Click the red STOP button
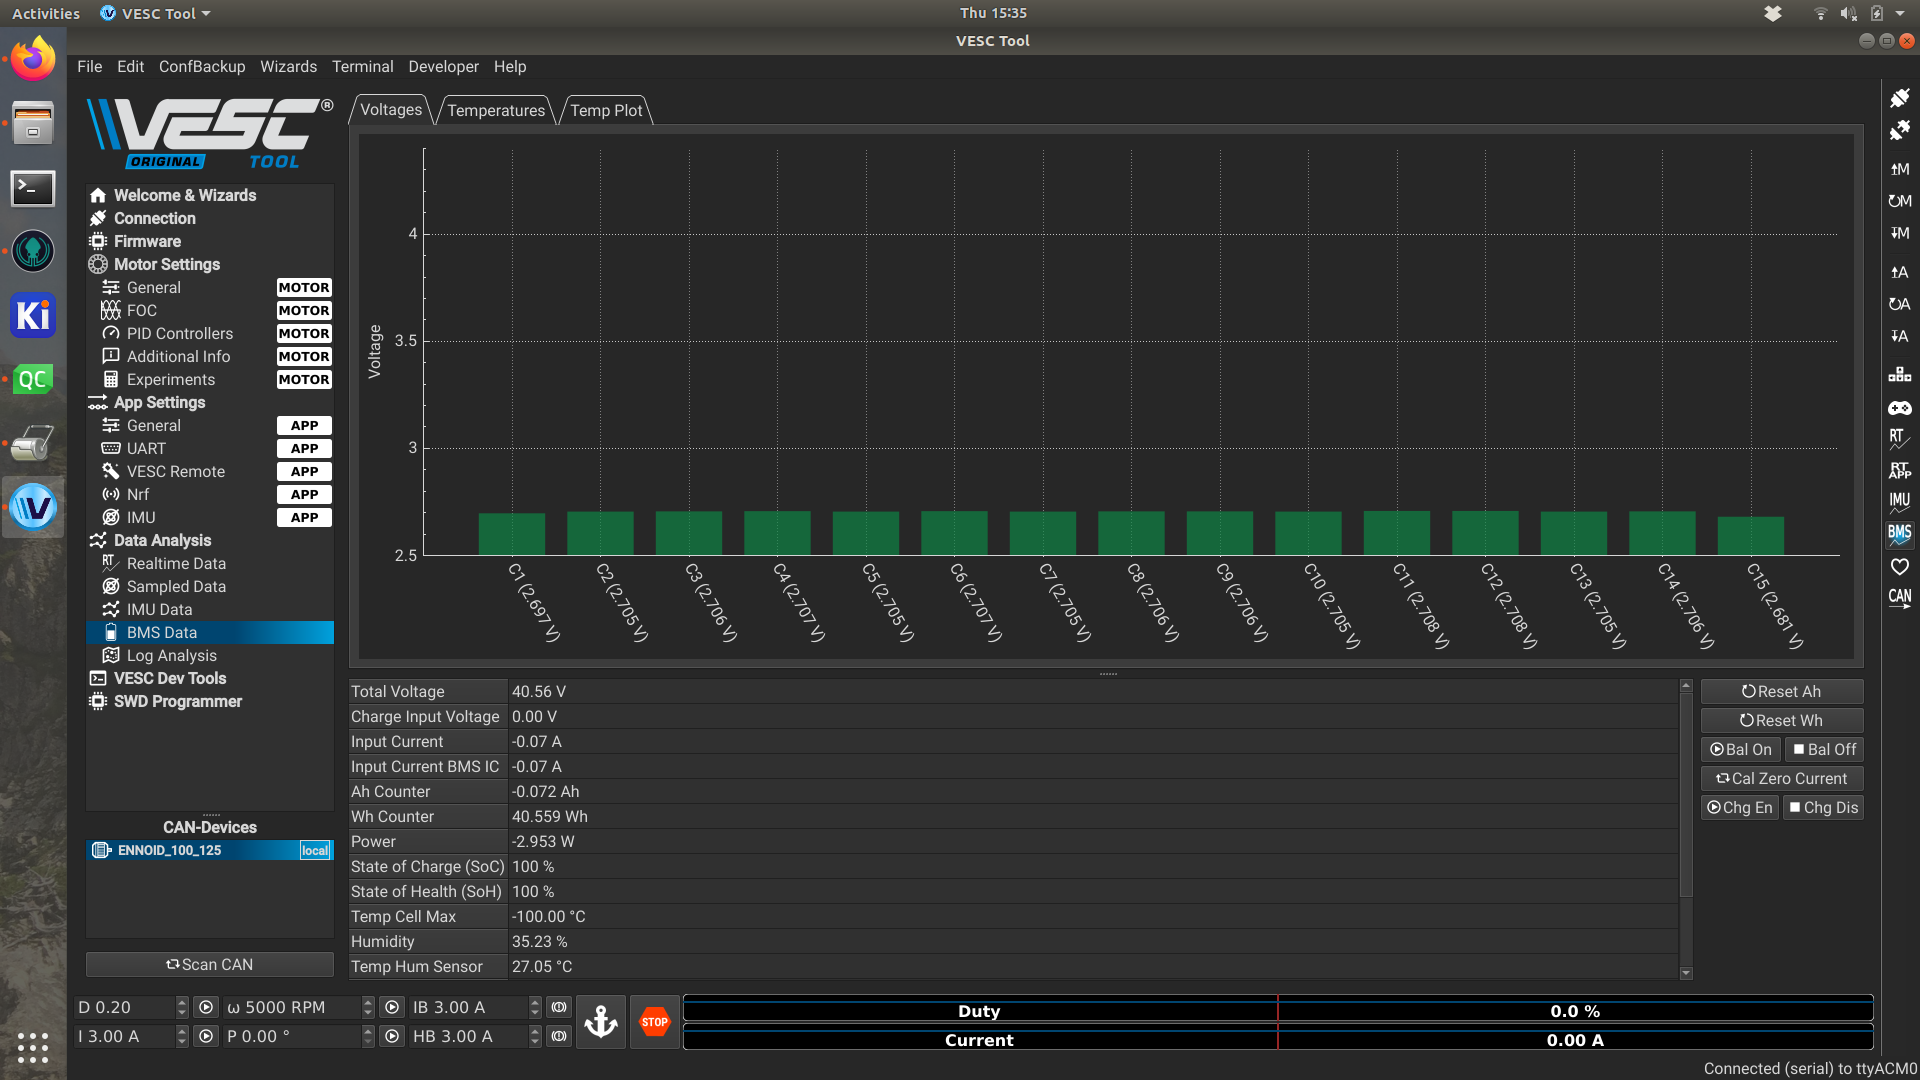 point(655,1022)
